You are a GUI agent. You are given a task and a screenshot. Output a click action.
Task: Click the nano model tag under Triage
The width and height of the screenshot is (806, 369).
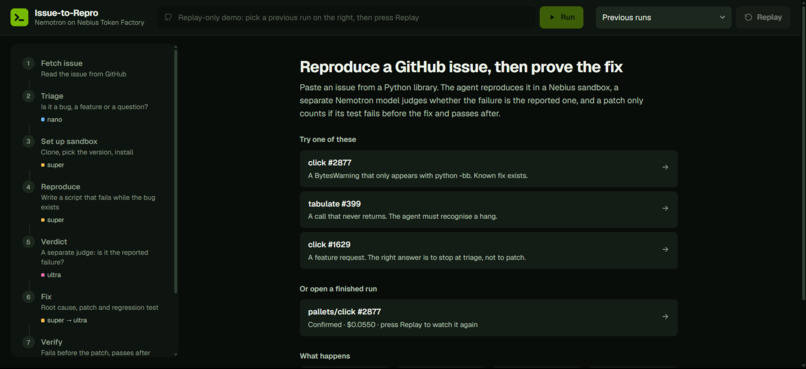(51, 119)
